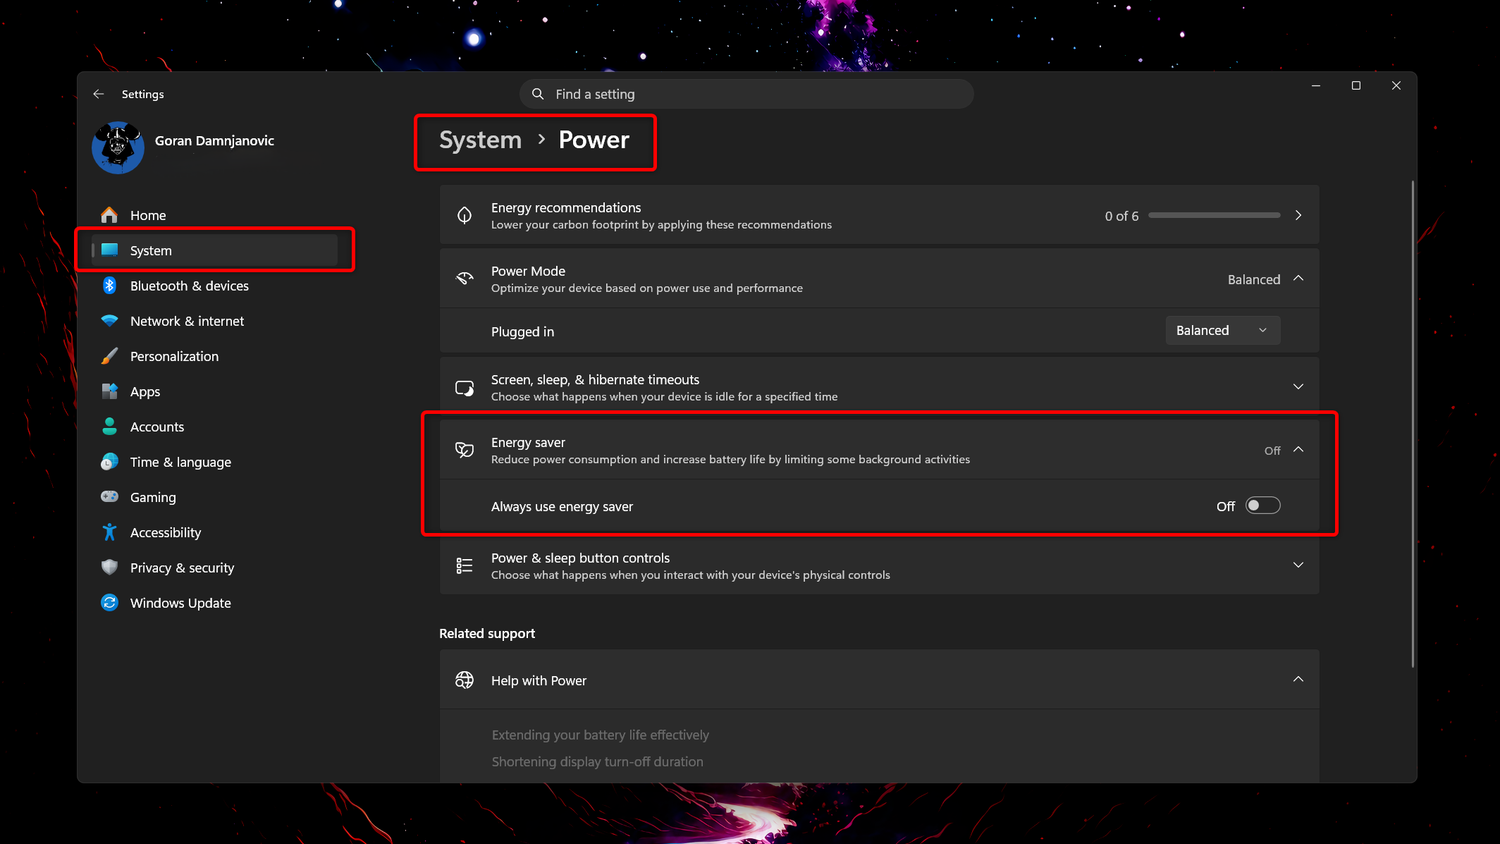Viewport: 1500px width, 844px height.
Task: Turn on Always use energy saver toggle
Action: coord(1263,506)
